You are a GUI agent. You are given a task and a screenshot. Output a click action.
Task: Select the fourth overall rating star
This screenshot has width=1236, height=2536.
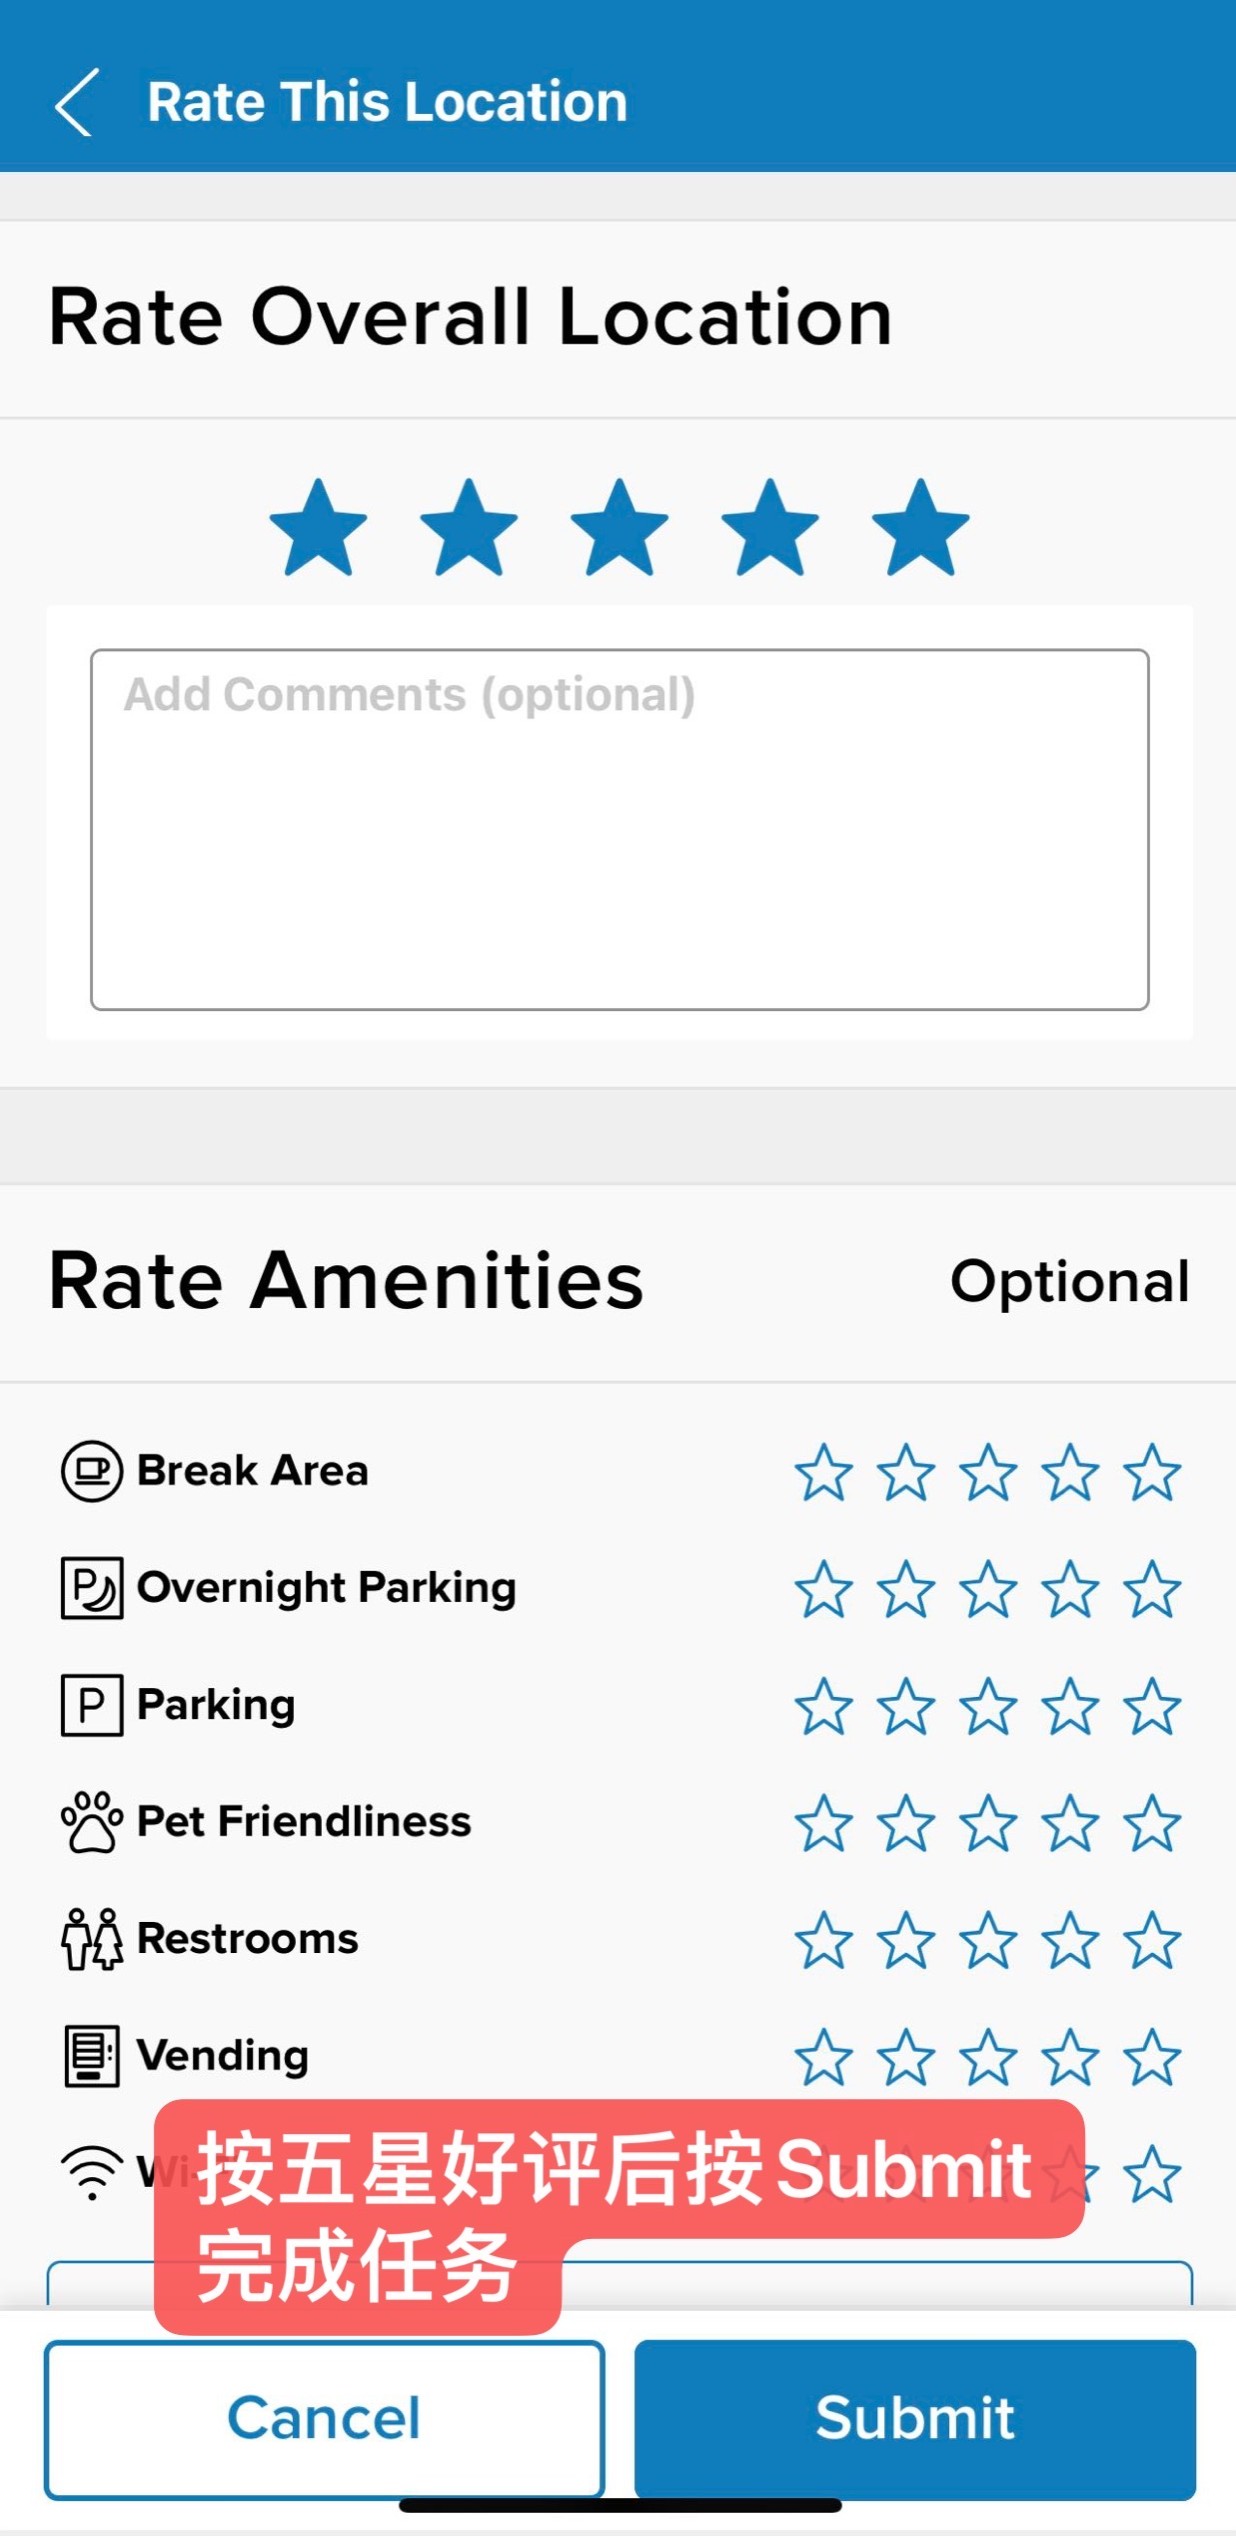[x=770, y=528]
